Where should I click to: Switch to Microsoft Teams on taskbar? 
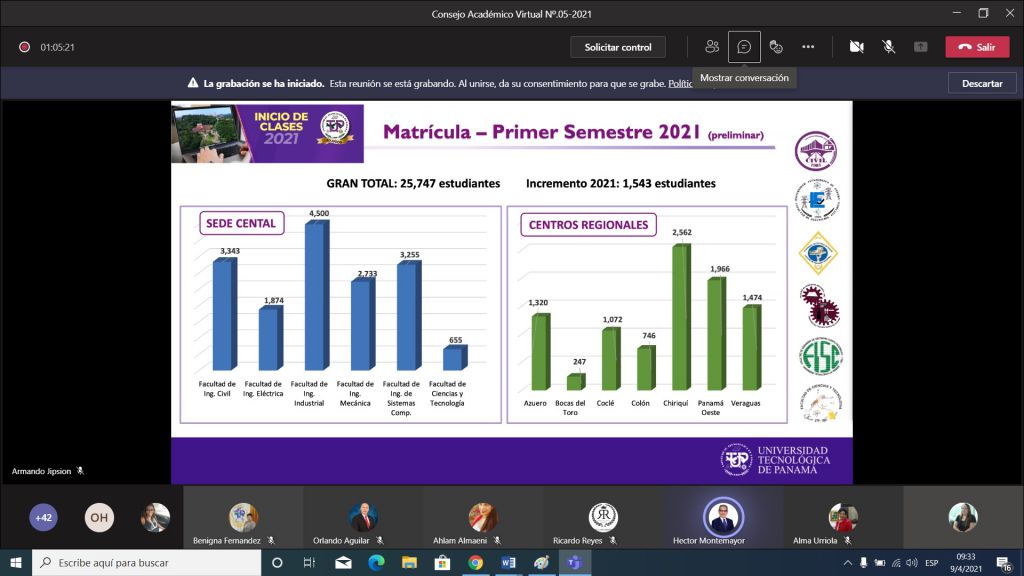[574, 562]
